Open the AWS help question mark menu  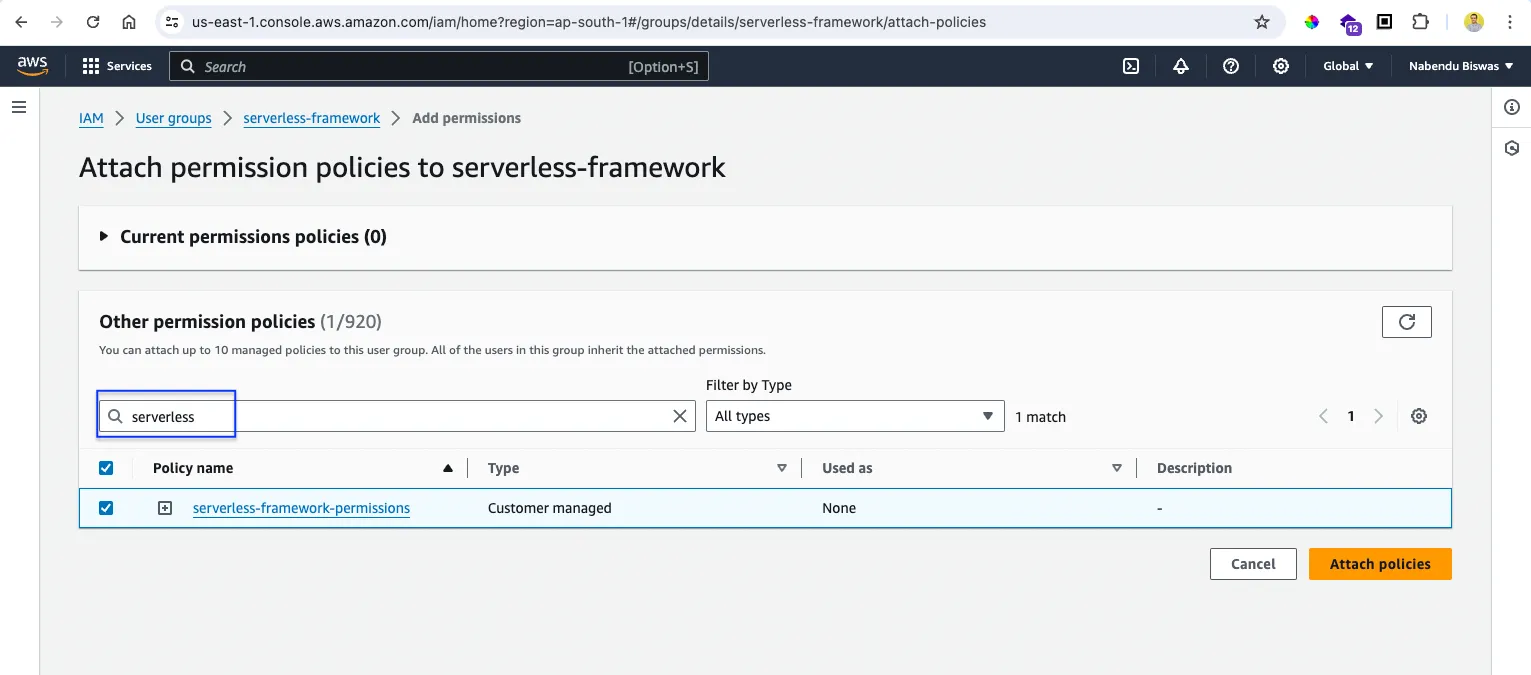click(x=1231, y=66)
